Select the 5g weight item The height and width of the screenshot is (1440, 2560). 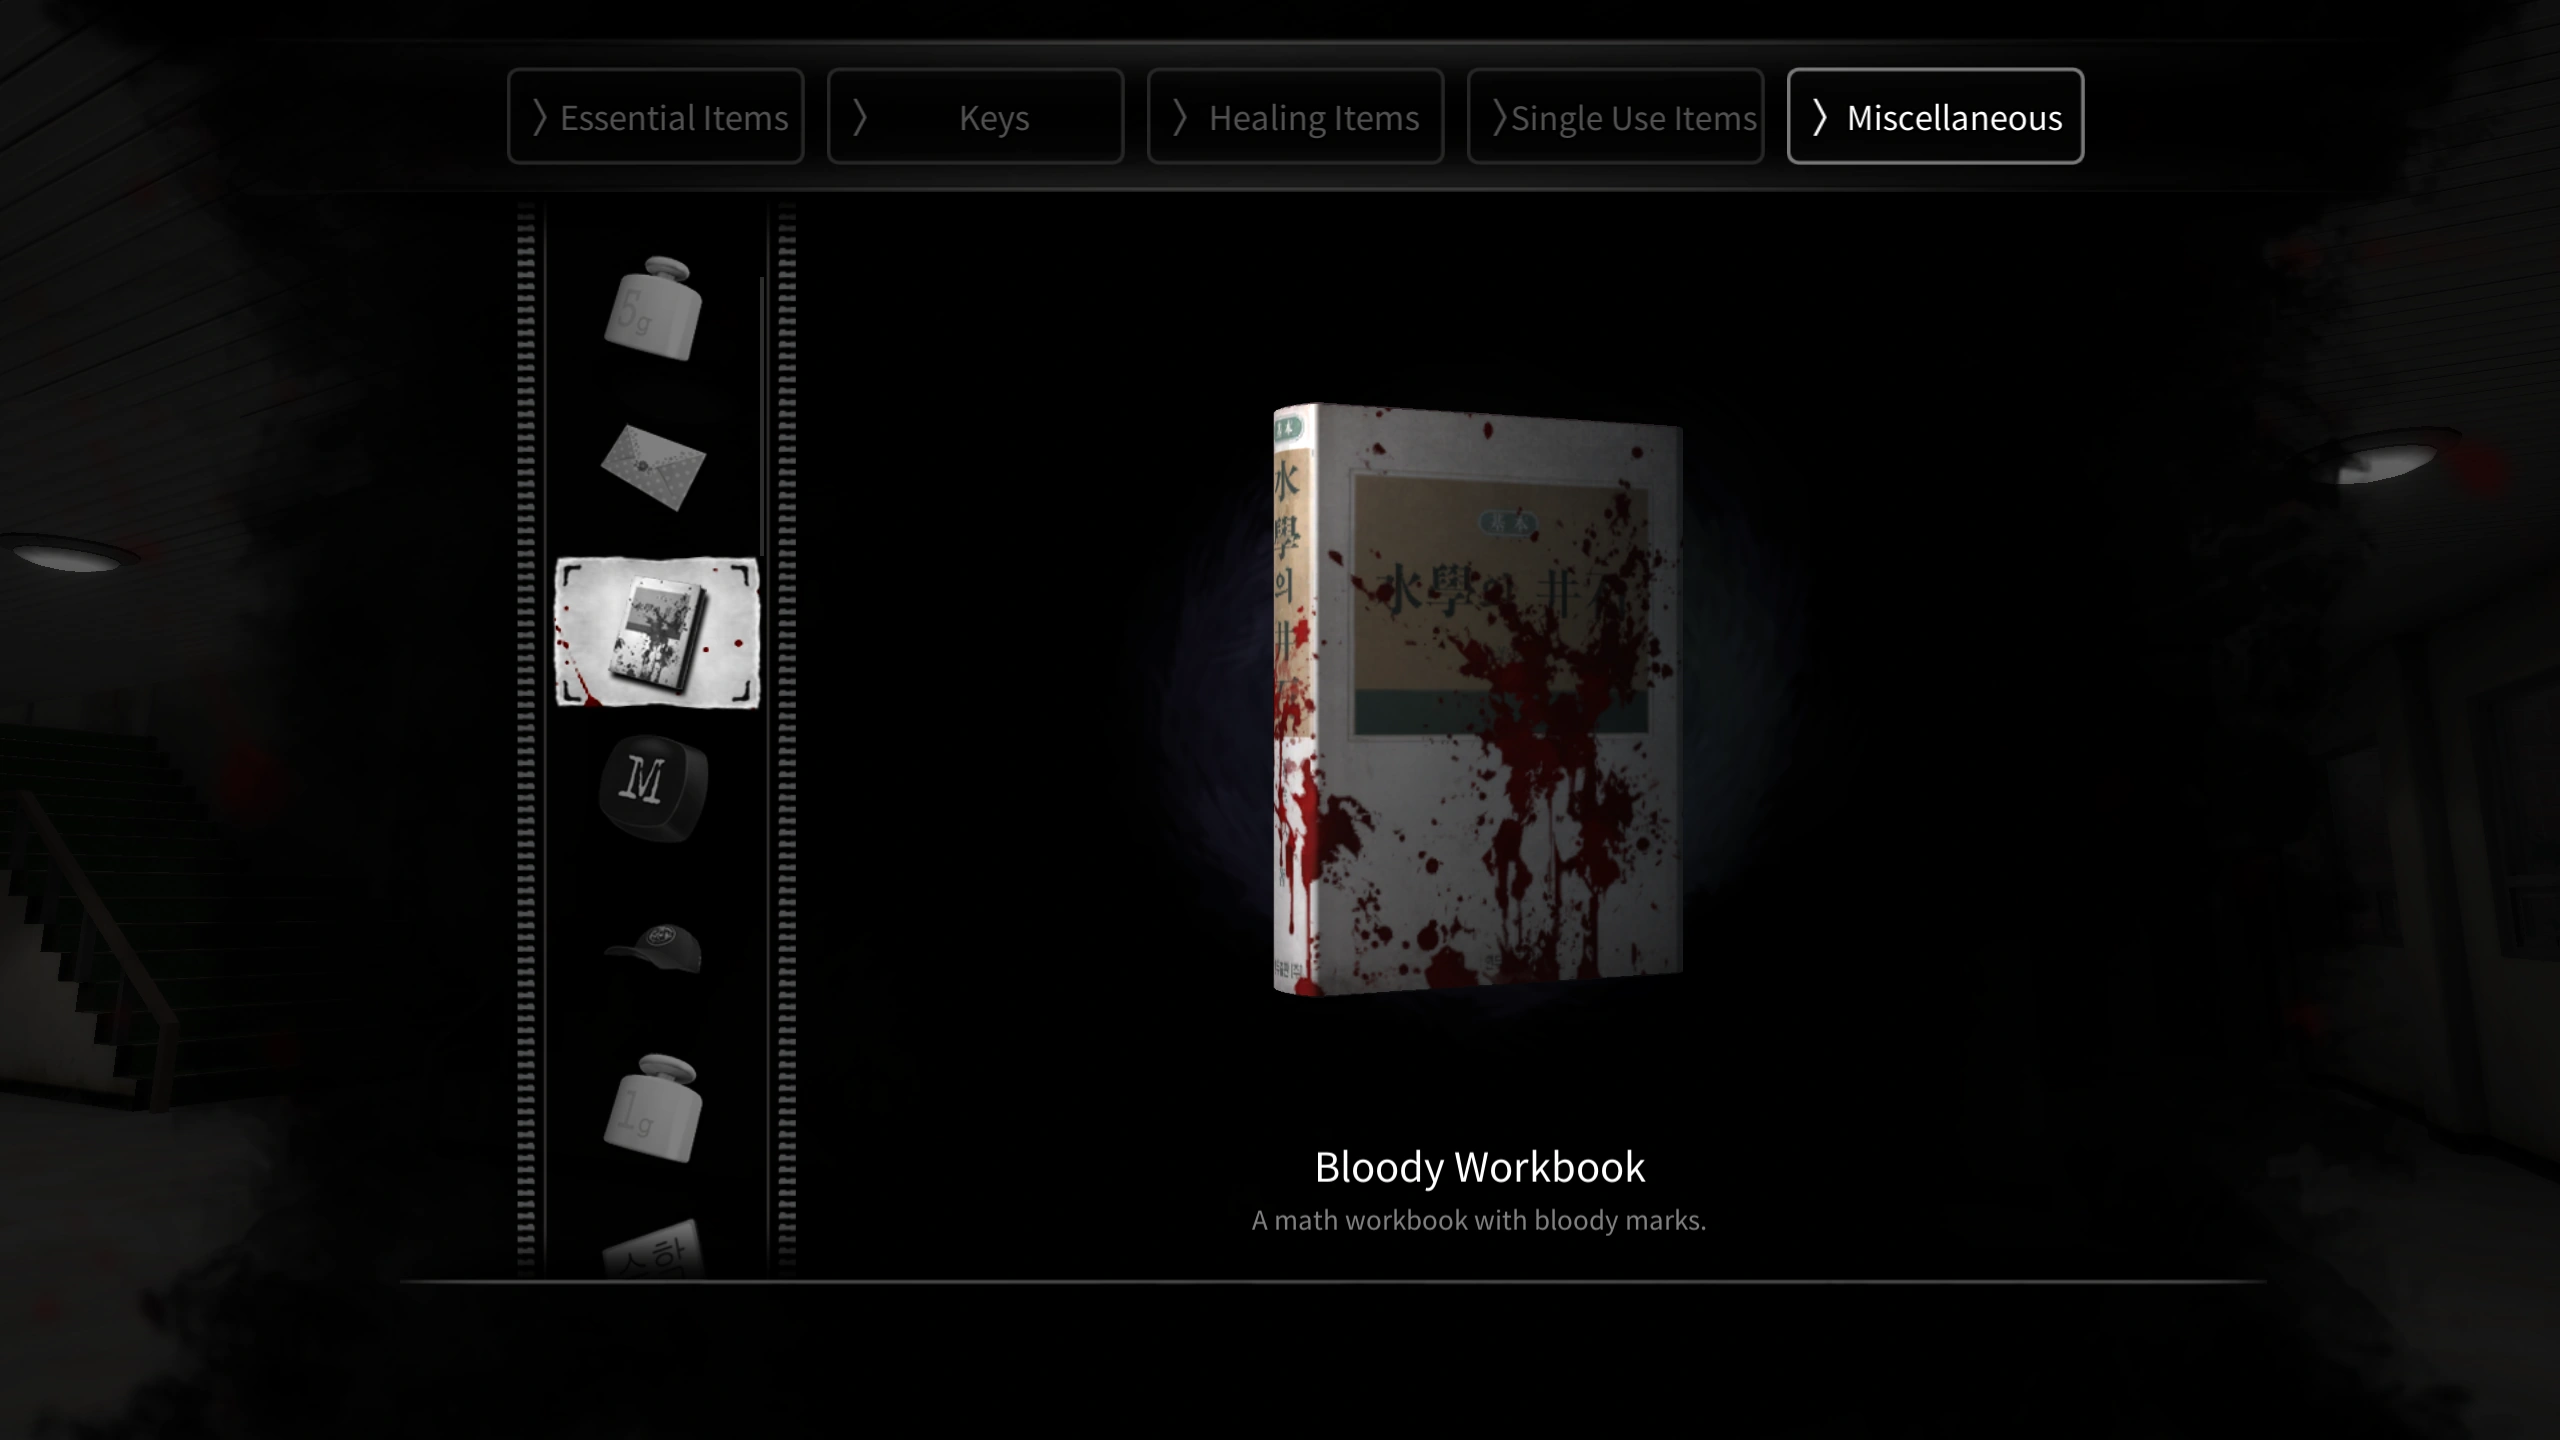[x=652, y=308]
